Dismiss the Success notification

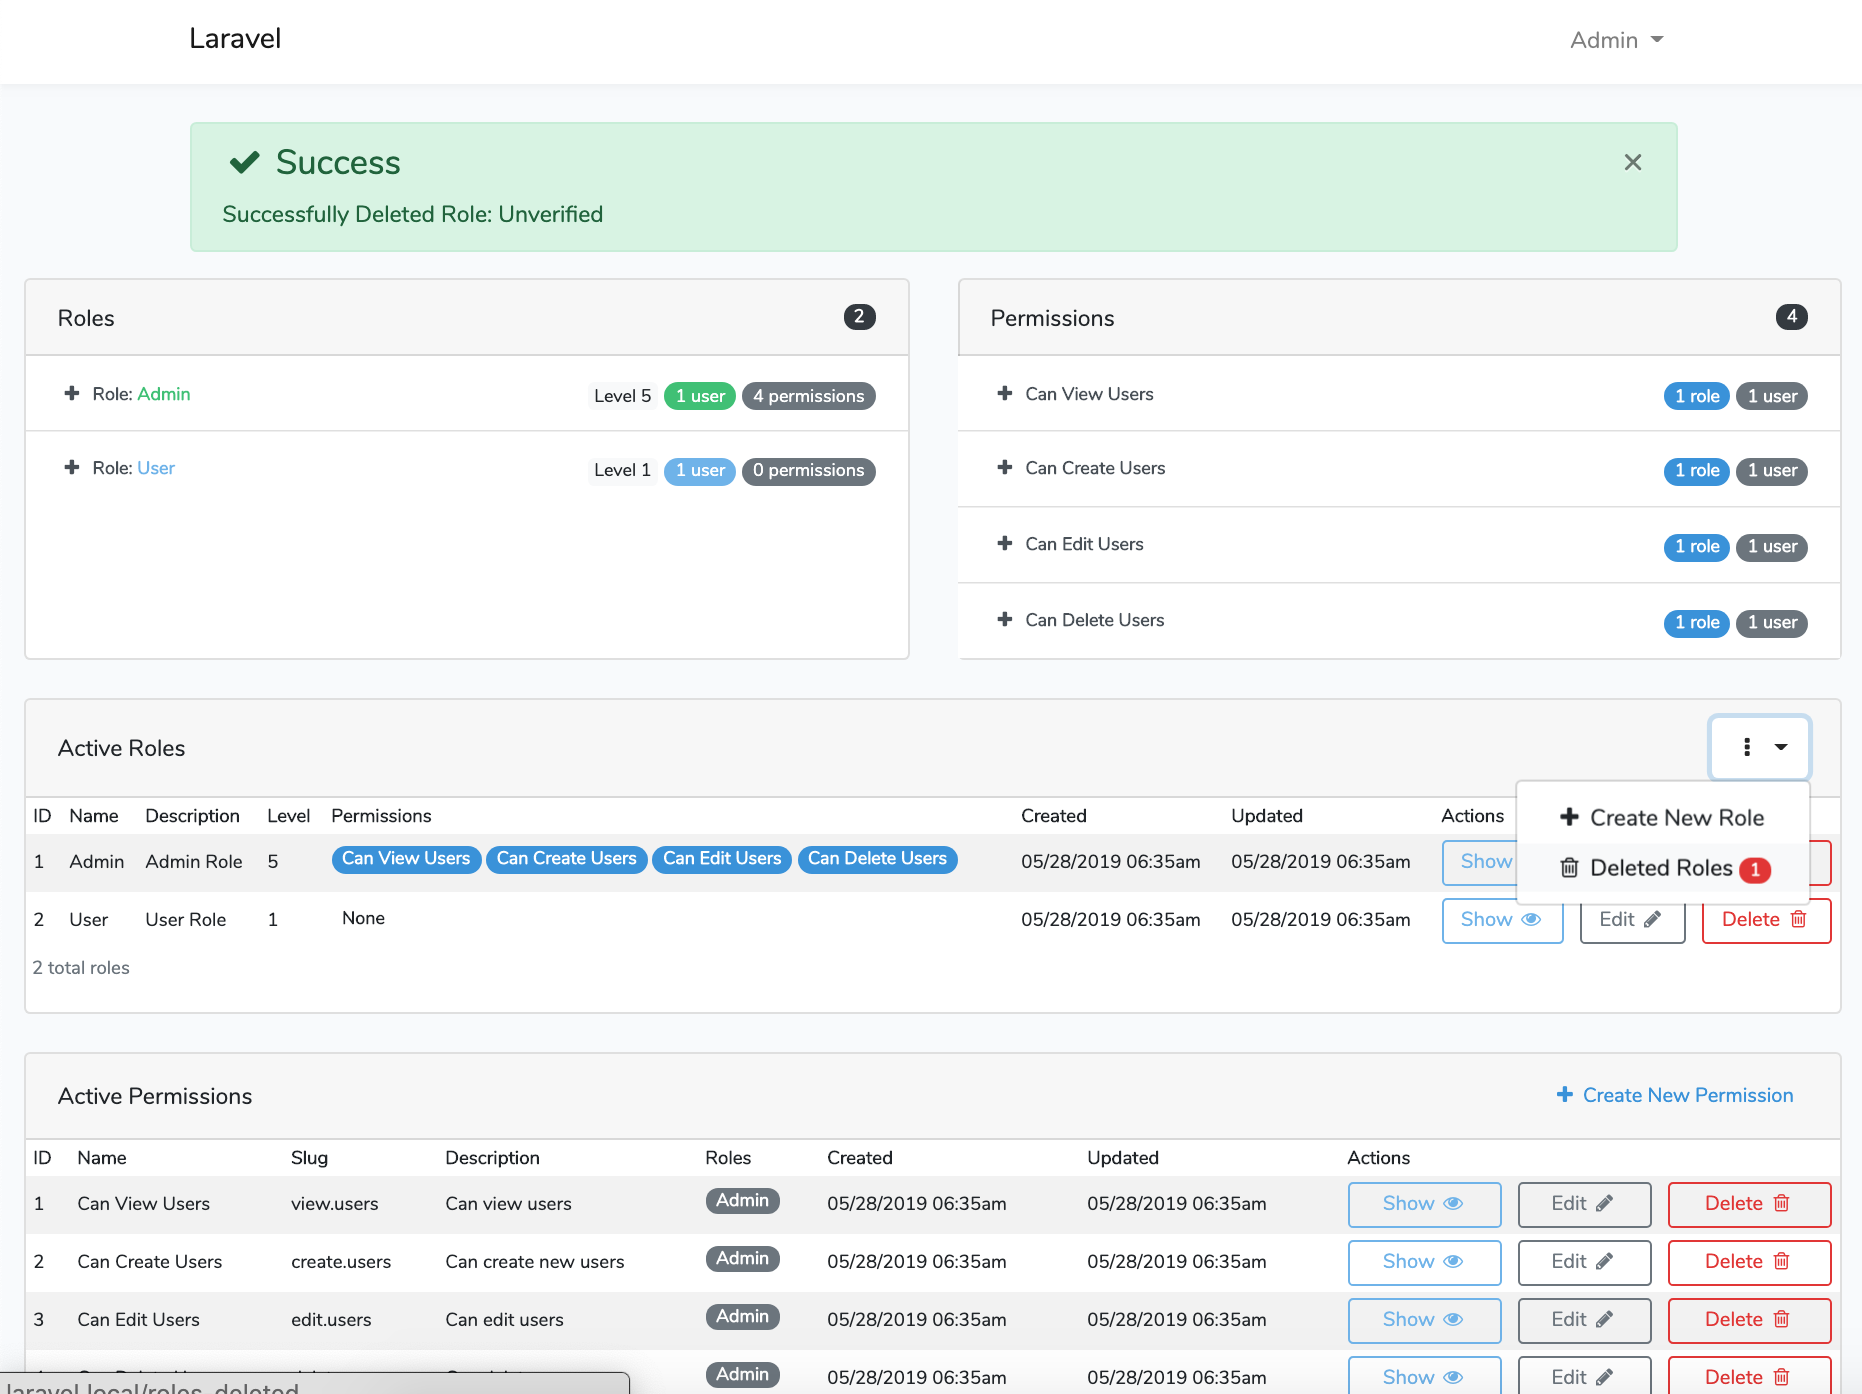tap(1633, 161)
